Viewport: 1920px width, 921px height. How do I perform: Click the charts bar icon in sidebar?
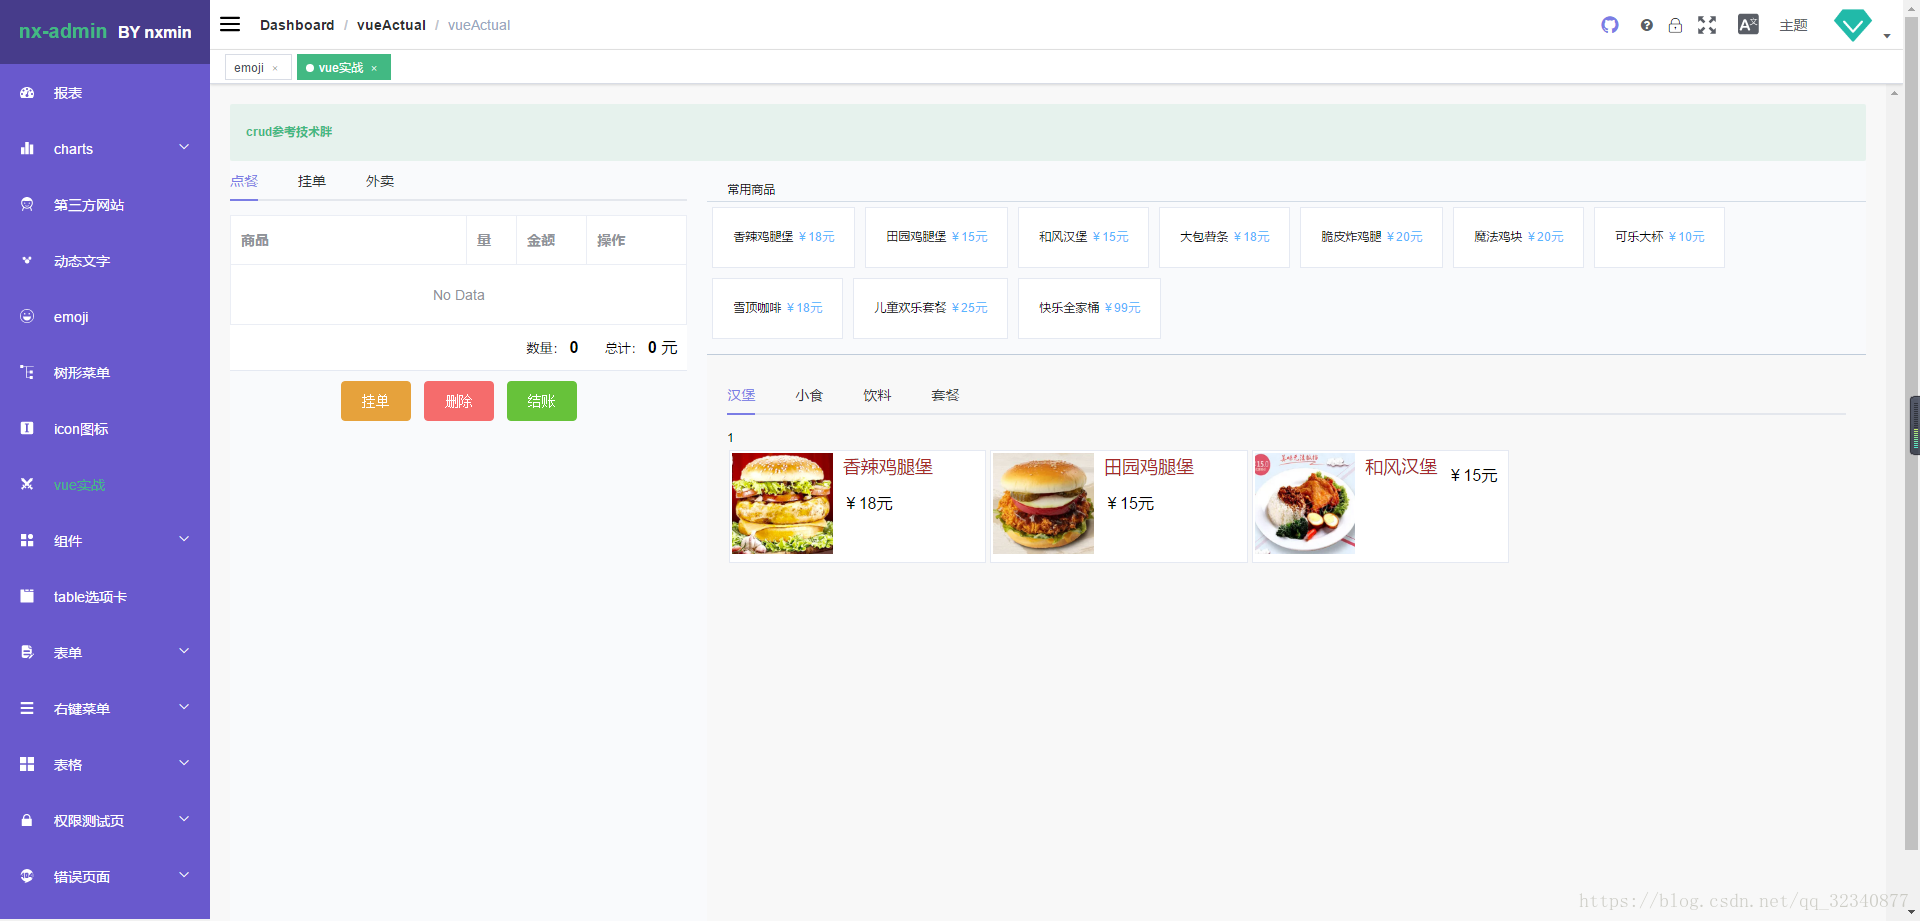tap(27, 149)
